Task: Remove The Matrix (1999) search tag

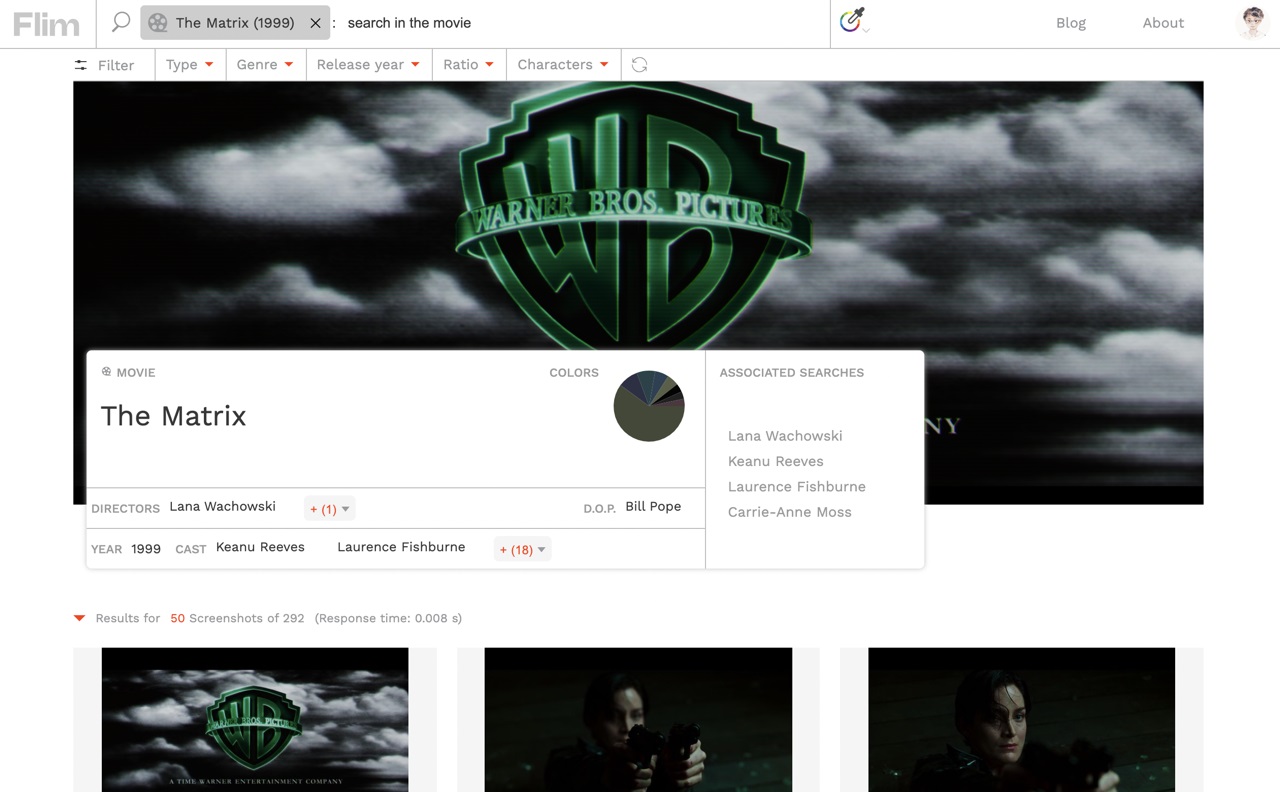Action: pyautogui.click(x=315, y=23)
